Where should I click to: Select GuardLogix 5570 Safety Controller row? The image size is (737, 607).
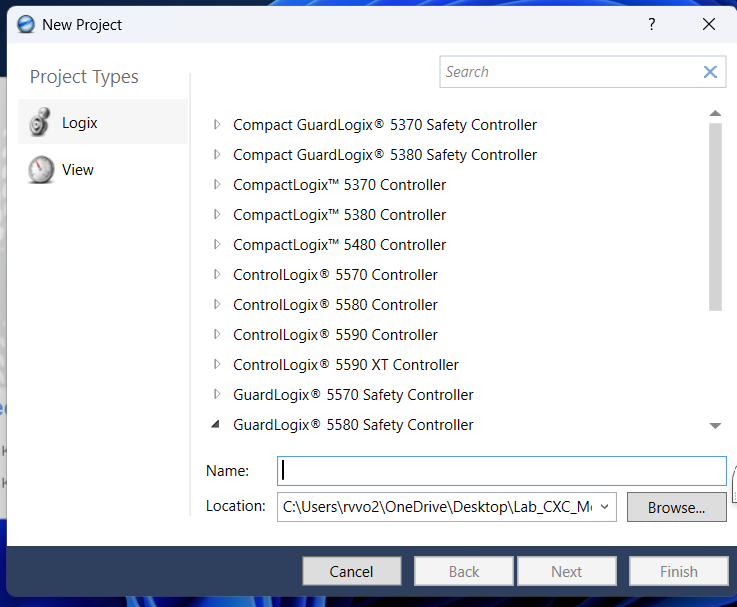click(353, 394)
